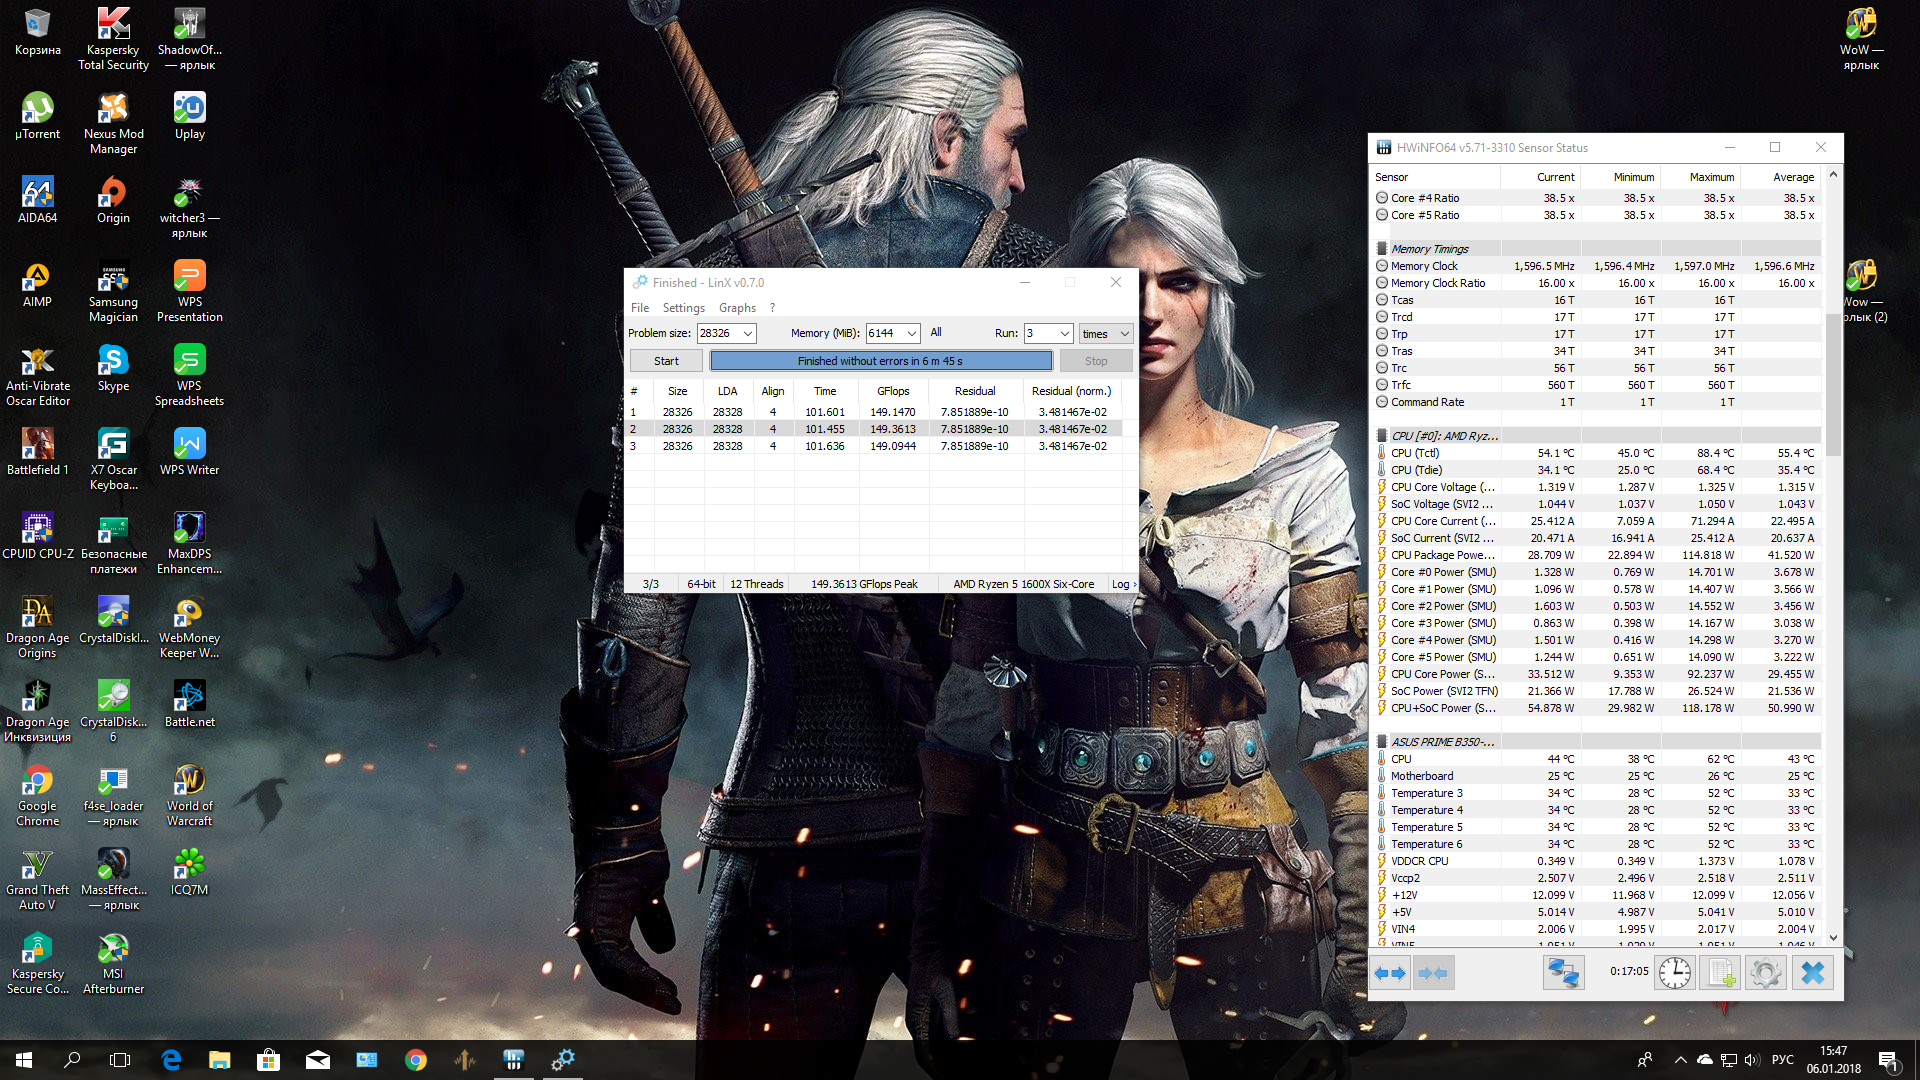Click the LinX finished progress bar
The image size is (1920, 1080).
880,361
